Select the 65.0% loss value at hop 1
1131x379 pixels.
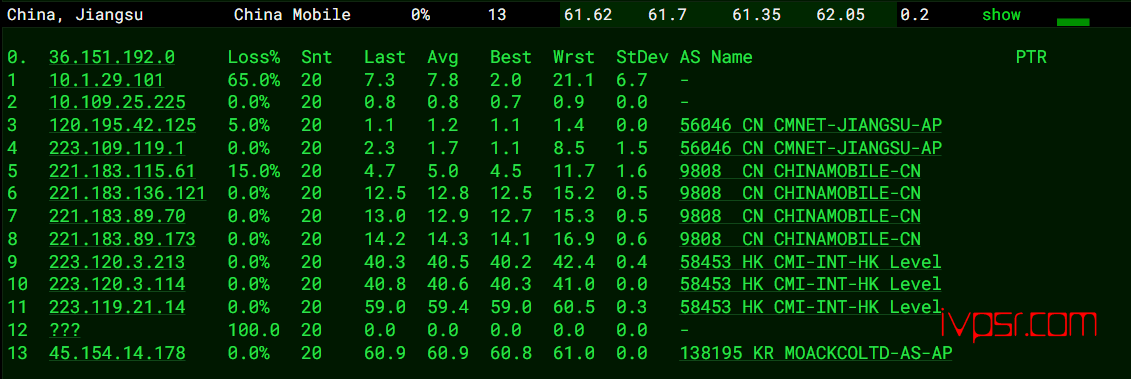click(x=254, y=80)
